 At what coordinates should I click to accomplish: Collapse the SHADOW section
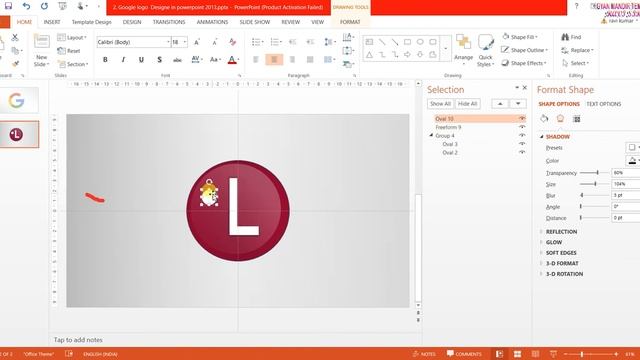point(542,137)
